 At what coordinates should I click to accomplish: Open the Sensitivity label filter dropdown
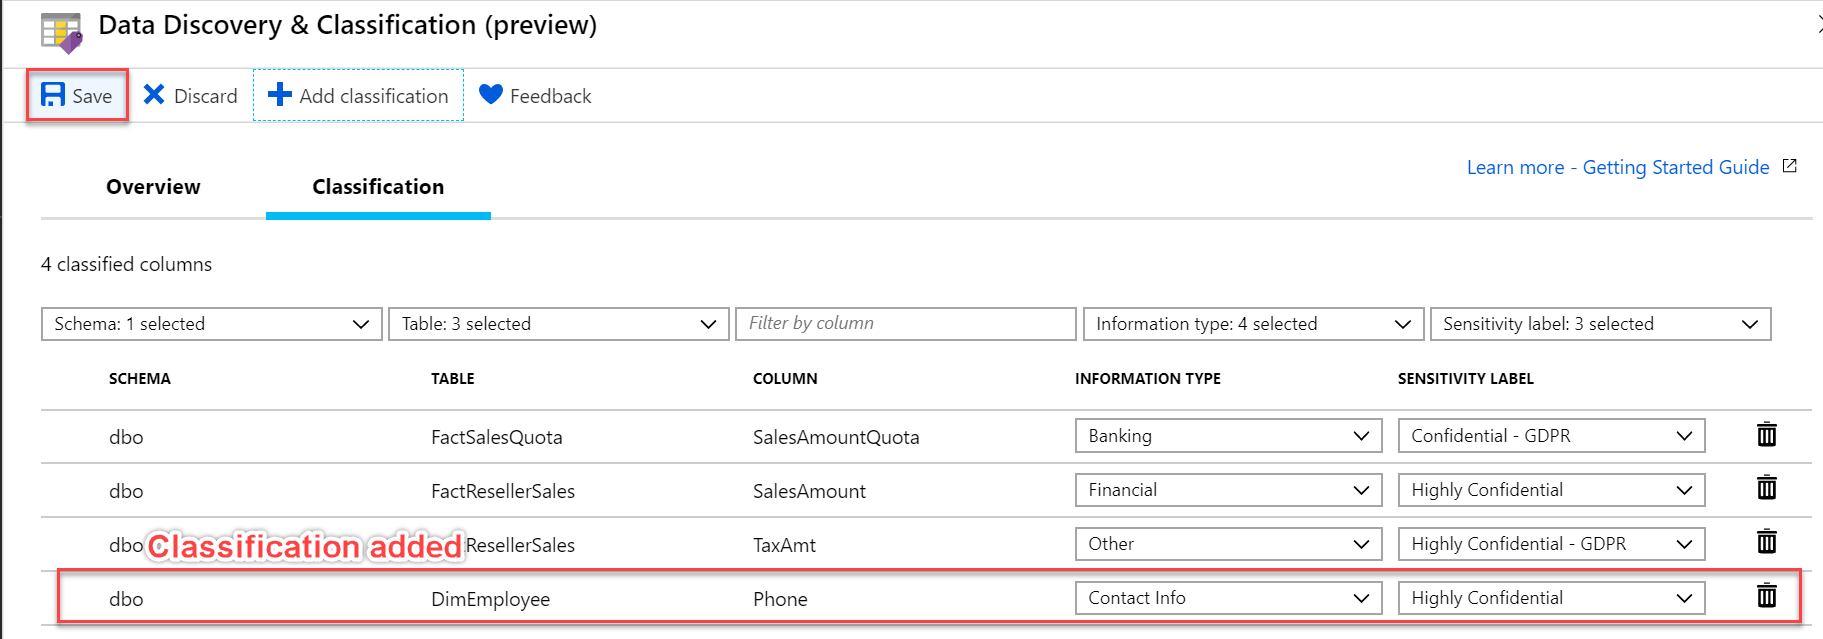pyautogui.click(x=1600, y=324)
